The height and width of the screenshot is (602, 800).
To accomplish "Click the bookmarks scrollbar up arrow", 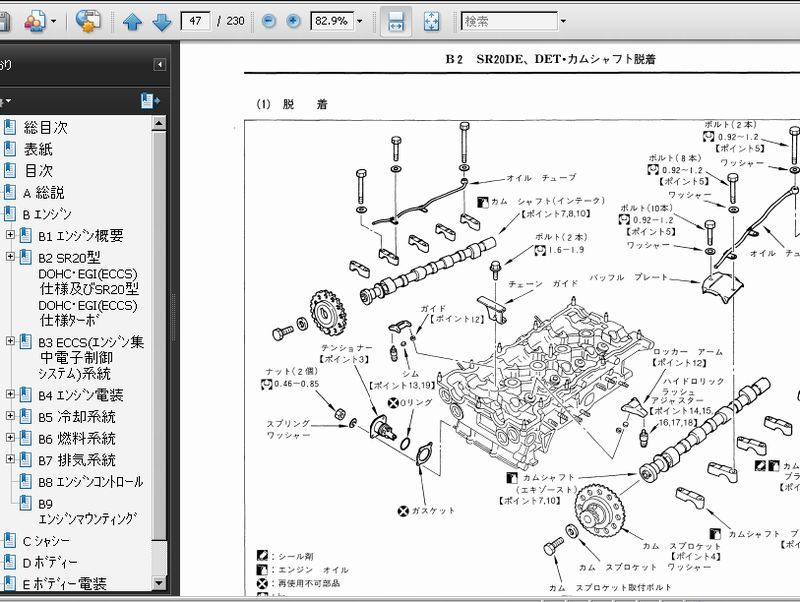I will pos(159,123).
